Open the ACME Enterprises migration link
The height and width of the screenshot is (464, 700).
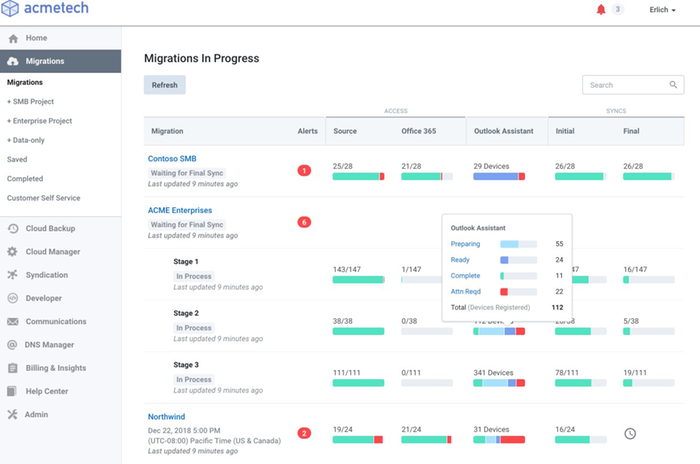[180, 211]
